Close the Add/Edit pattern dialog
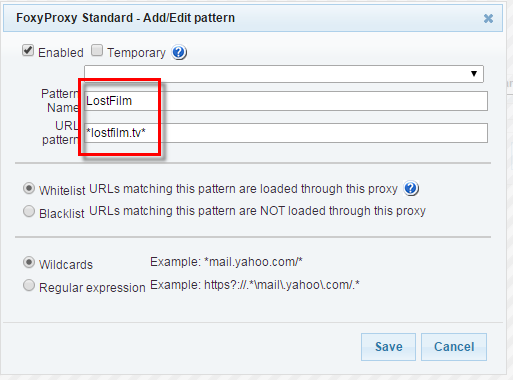Viewport: 513px width, 380px height. 488,18
